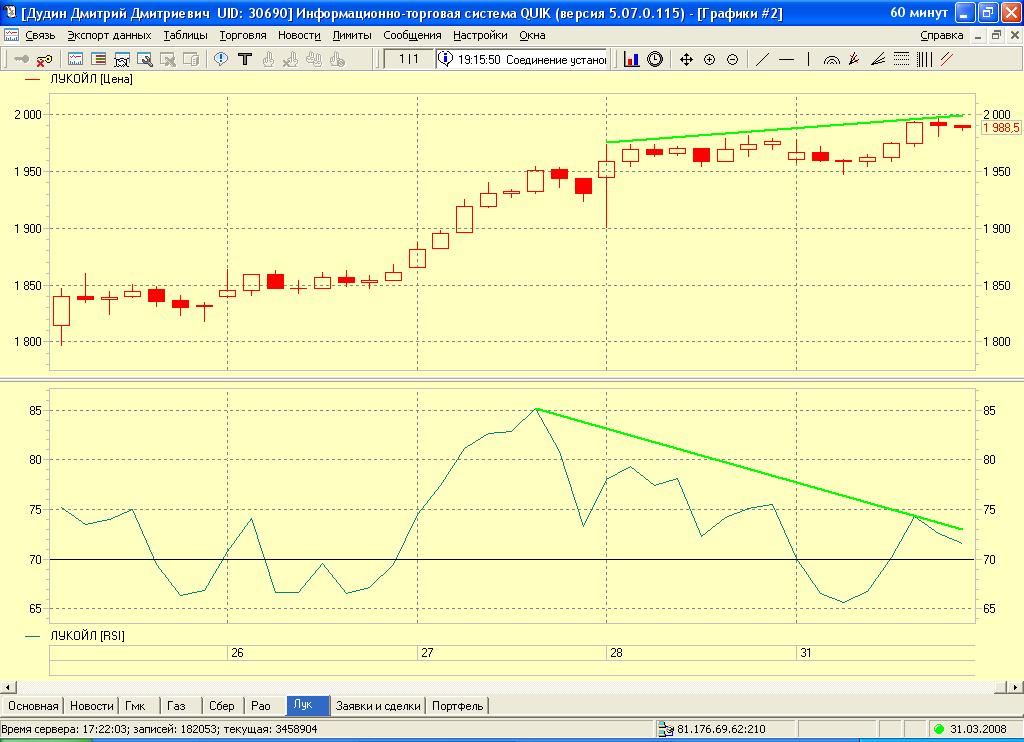This screenshot has height=742, width=1024.
Task: Switch to the Портфель tab
Action: point(458,706)
